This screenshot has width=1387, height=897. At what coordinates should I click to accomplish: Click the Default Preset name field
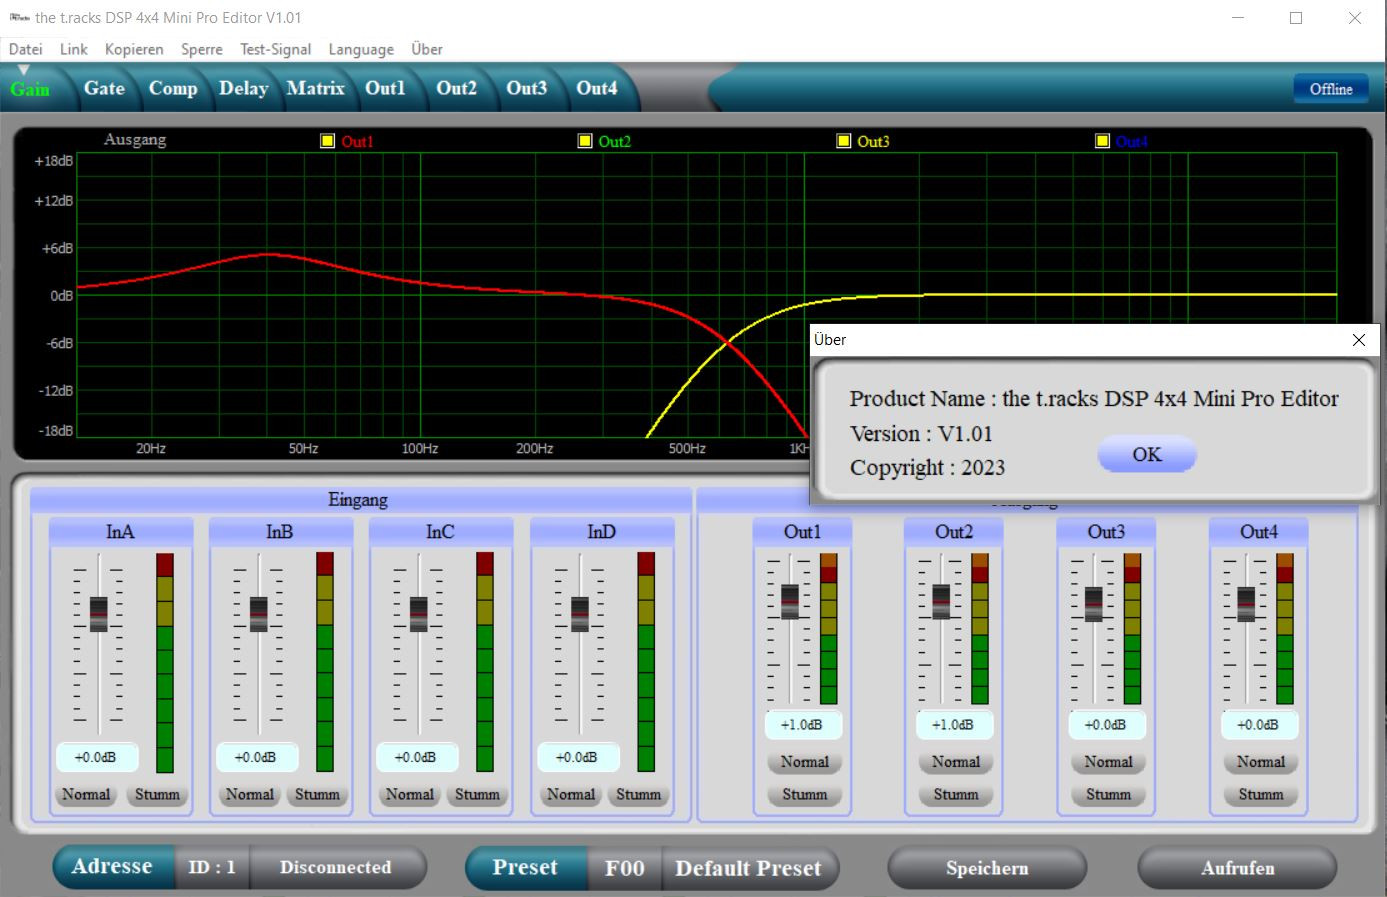[x=748, y=868]
